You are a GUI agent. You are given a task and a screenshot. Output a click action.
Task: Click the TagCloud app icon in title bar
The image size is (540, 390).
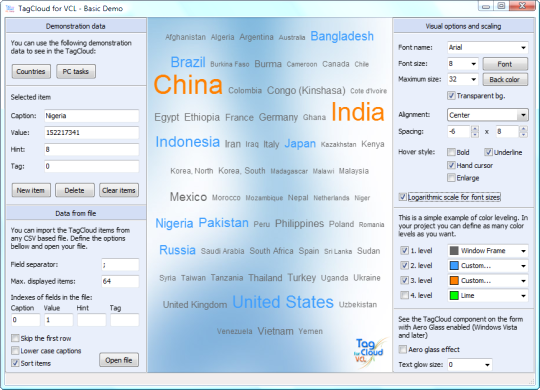(10, 8)
